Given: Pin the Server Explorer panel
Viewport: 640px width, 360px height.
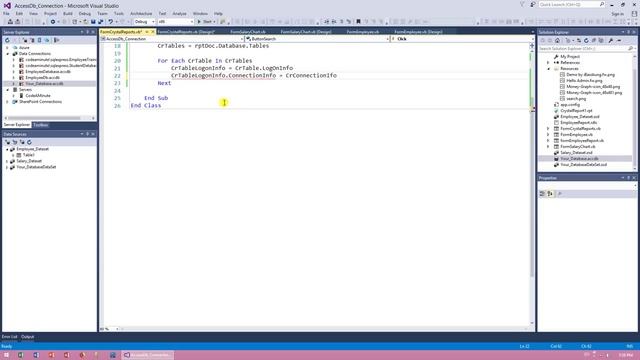Looking at the screenshot, I should 87,32.
